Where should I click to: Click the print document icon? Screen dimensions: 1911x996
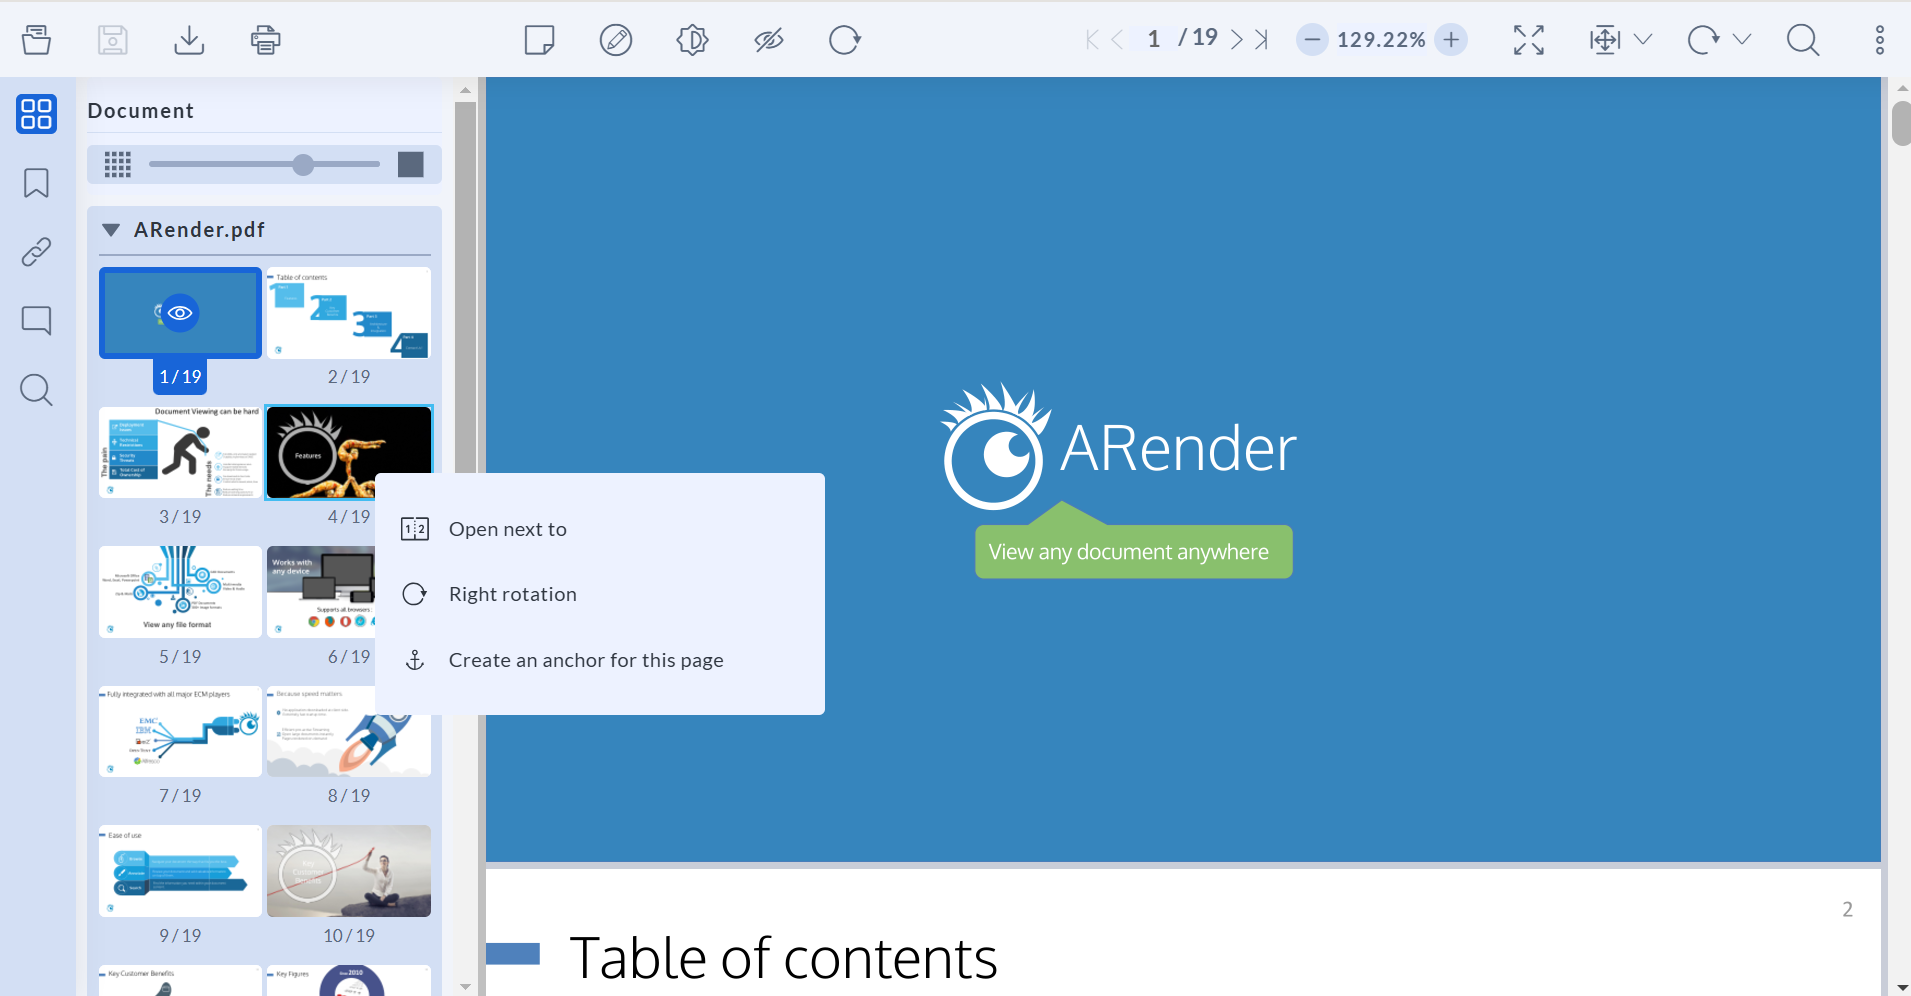[265, 40]
